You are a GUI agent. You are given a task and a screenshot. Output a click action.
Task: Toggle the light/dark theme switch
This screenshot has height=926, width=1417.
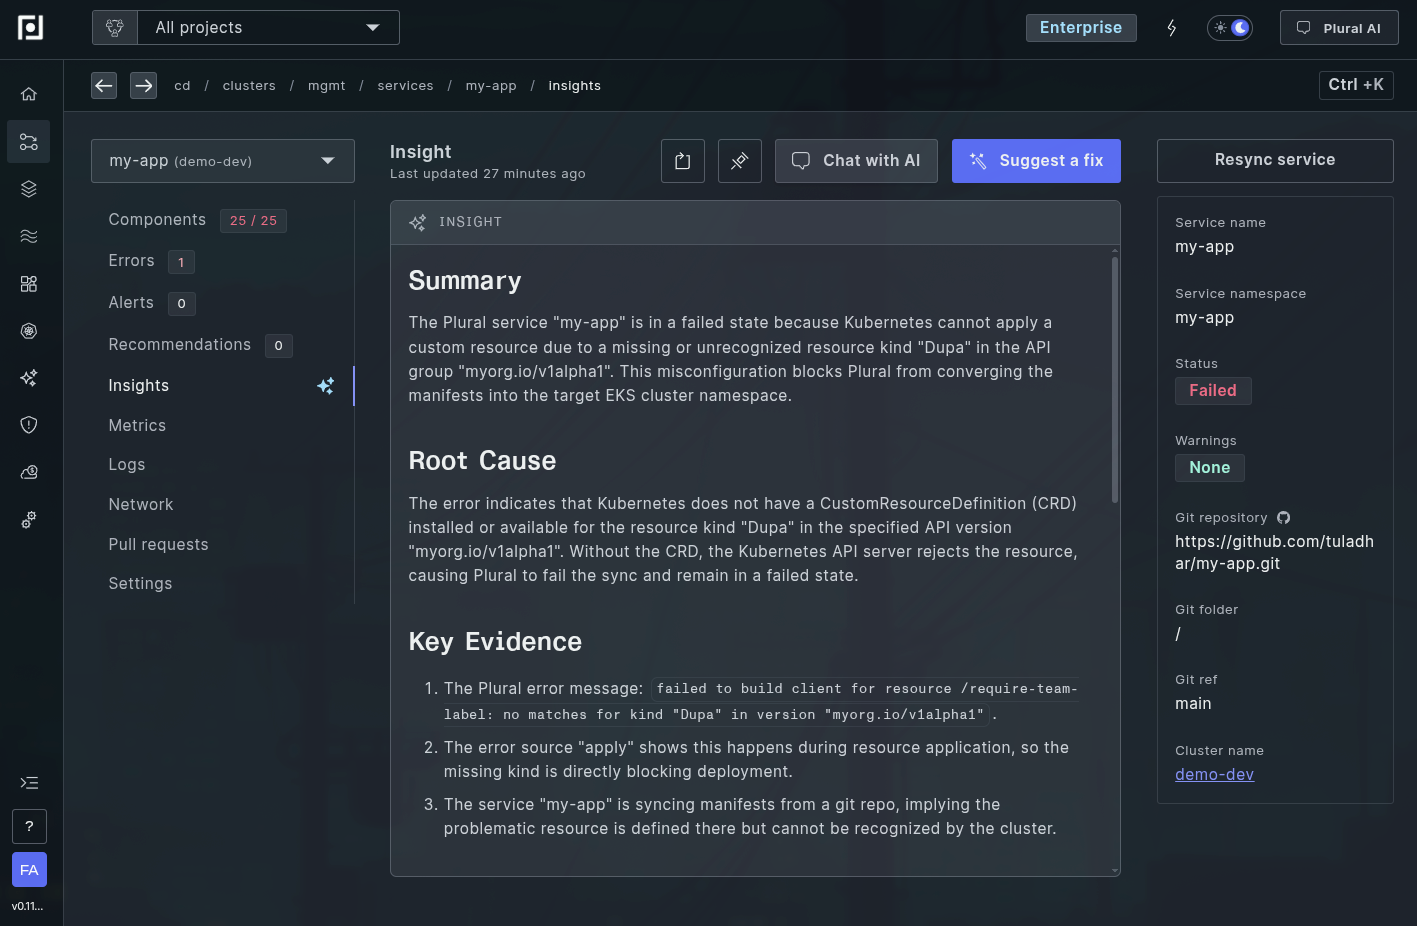pos(1230,28)
